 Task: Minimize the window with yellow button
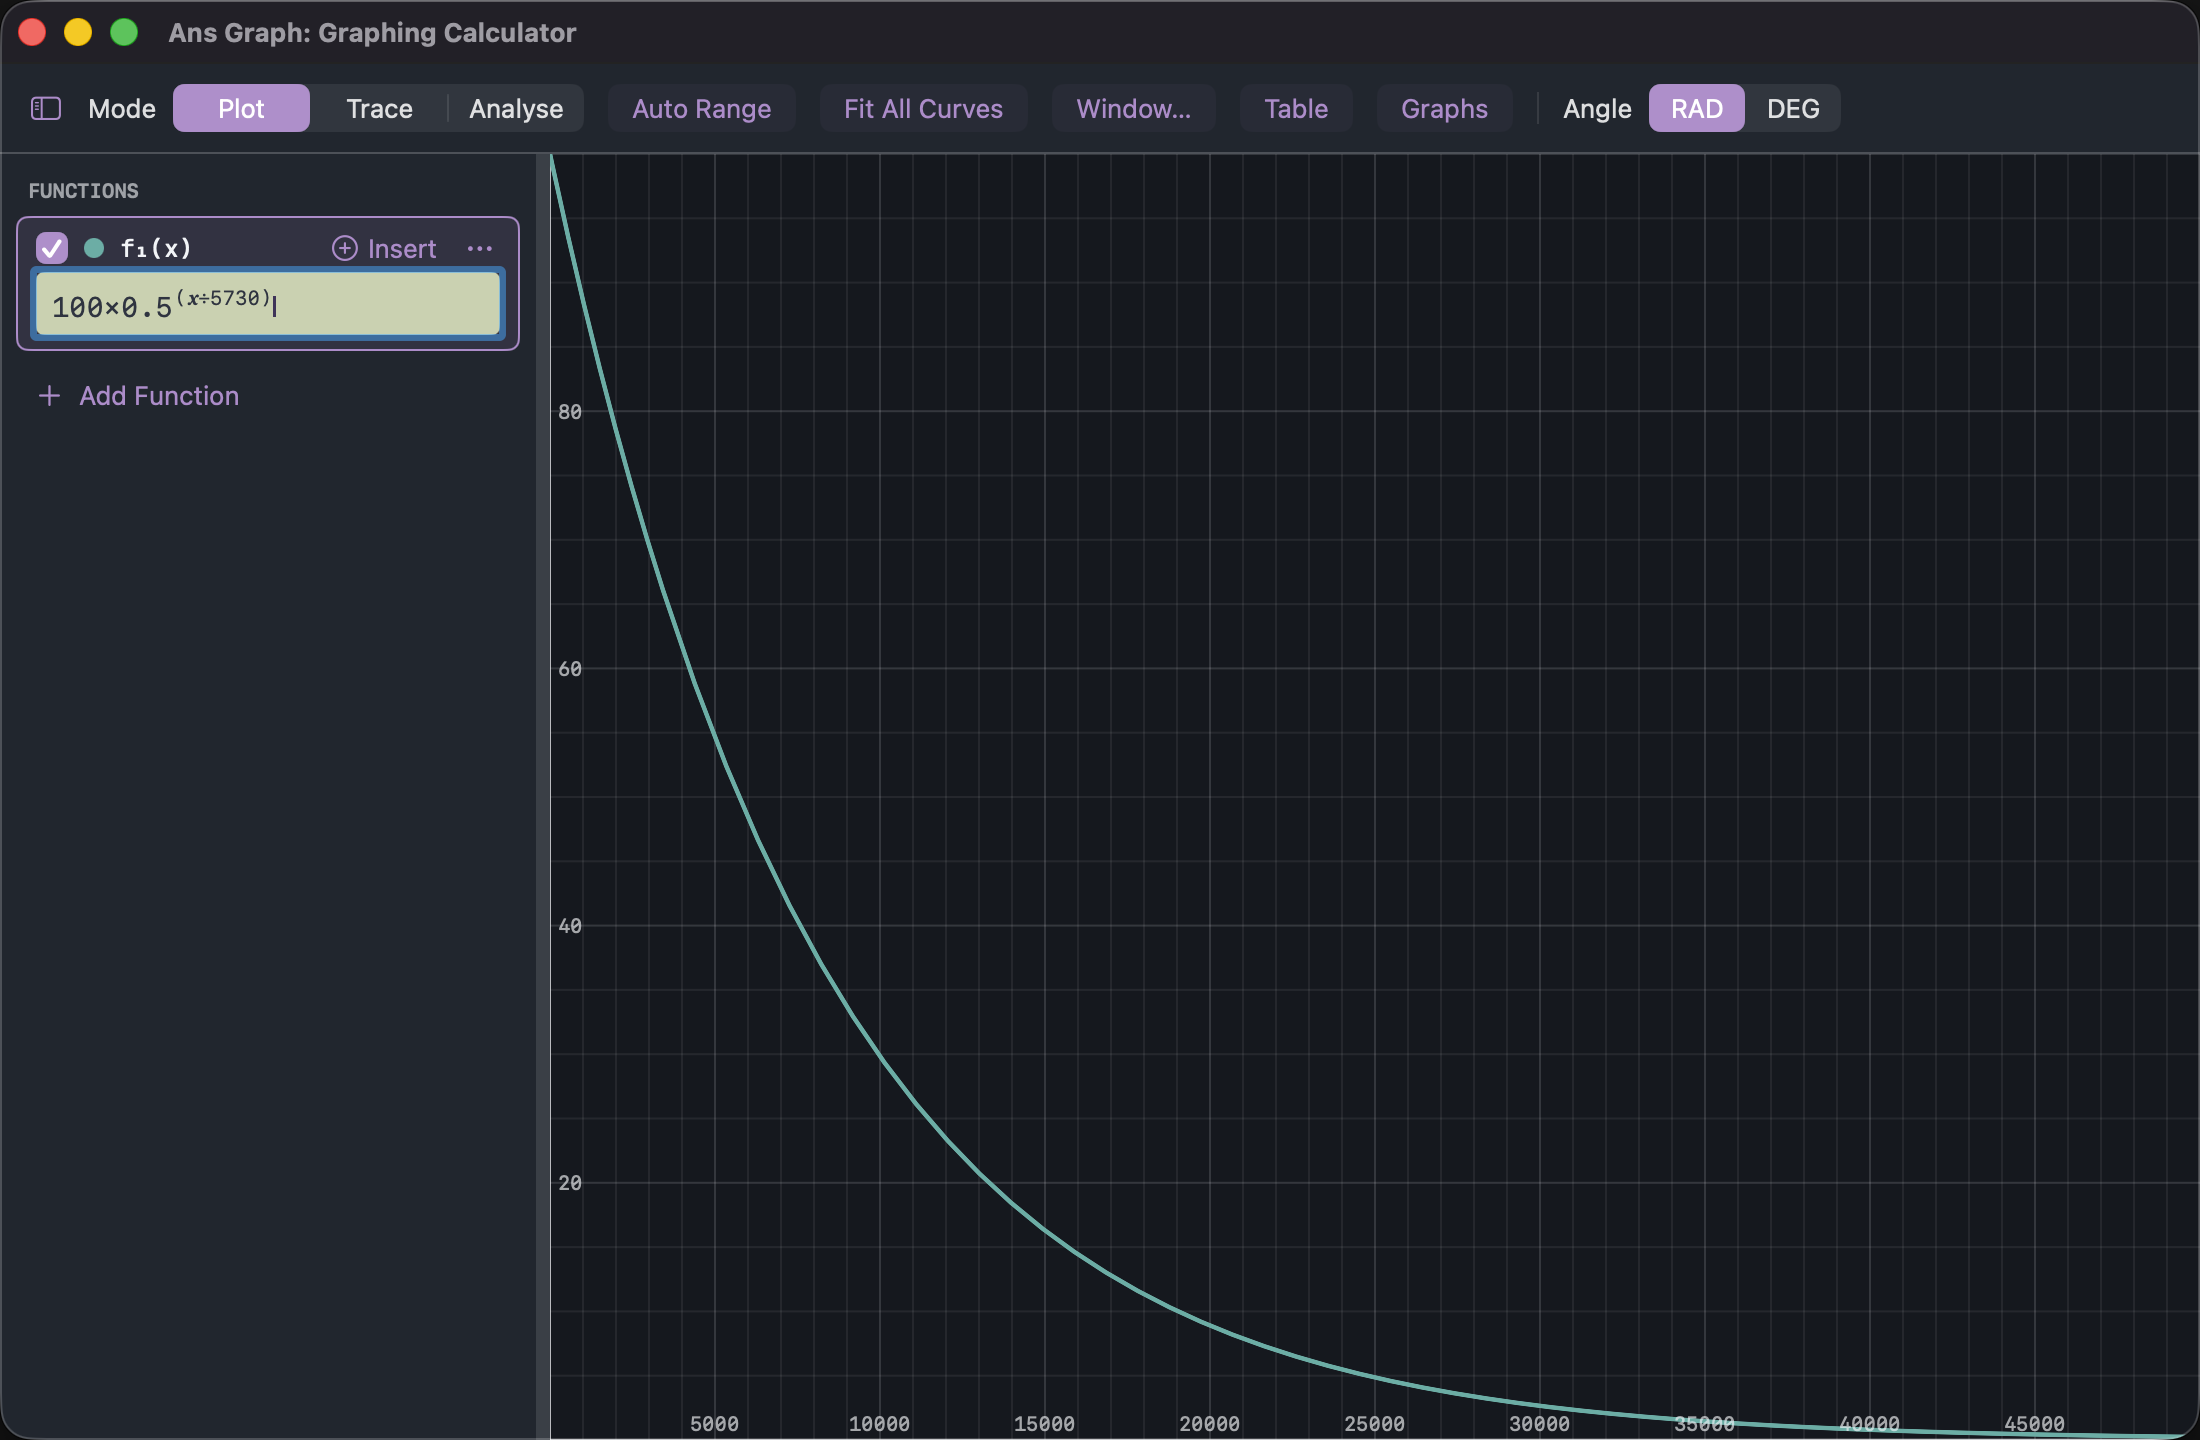[78, 32]
